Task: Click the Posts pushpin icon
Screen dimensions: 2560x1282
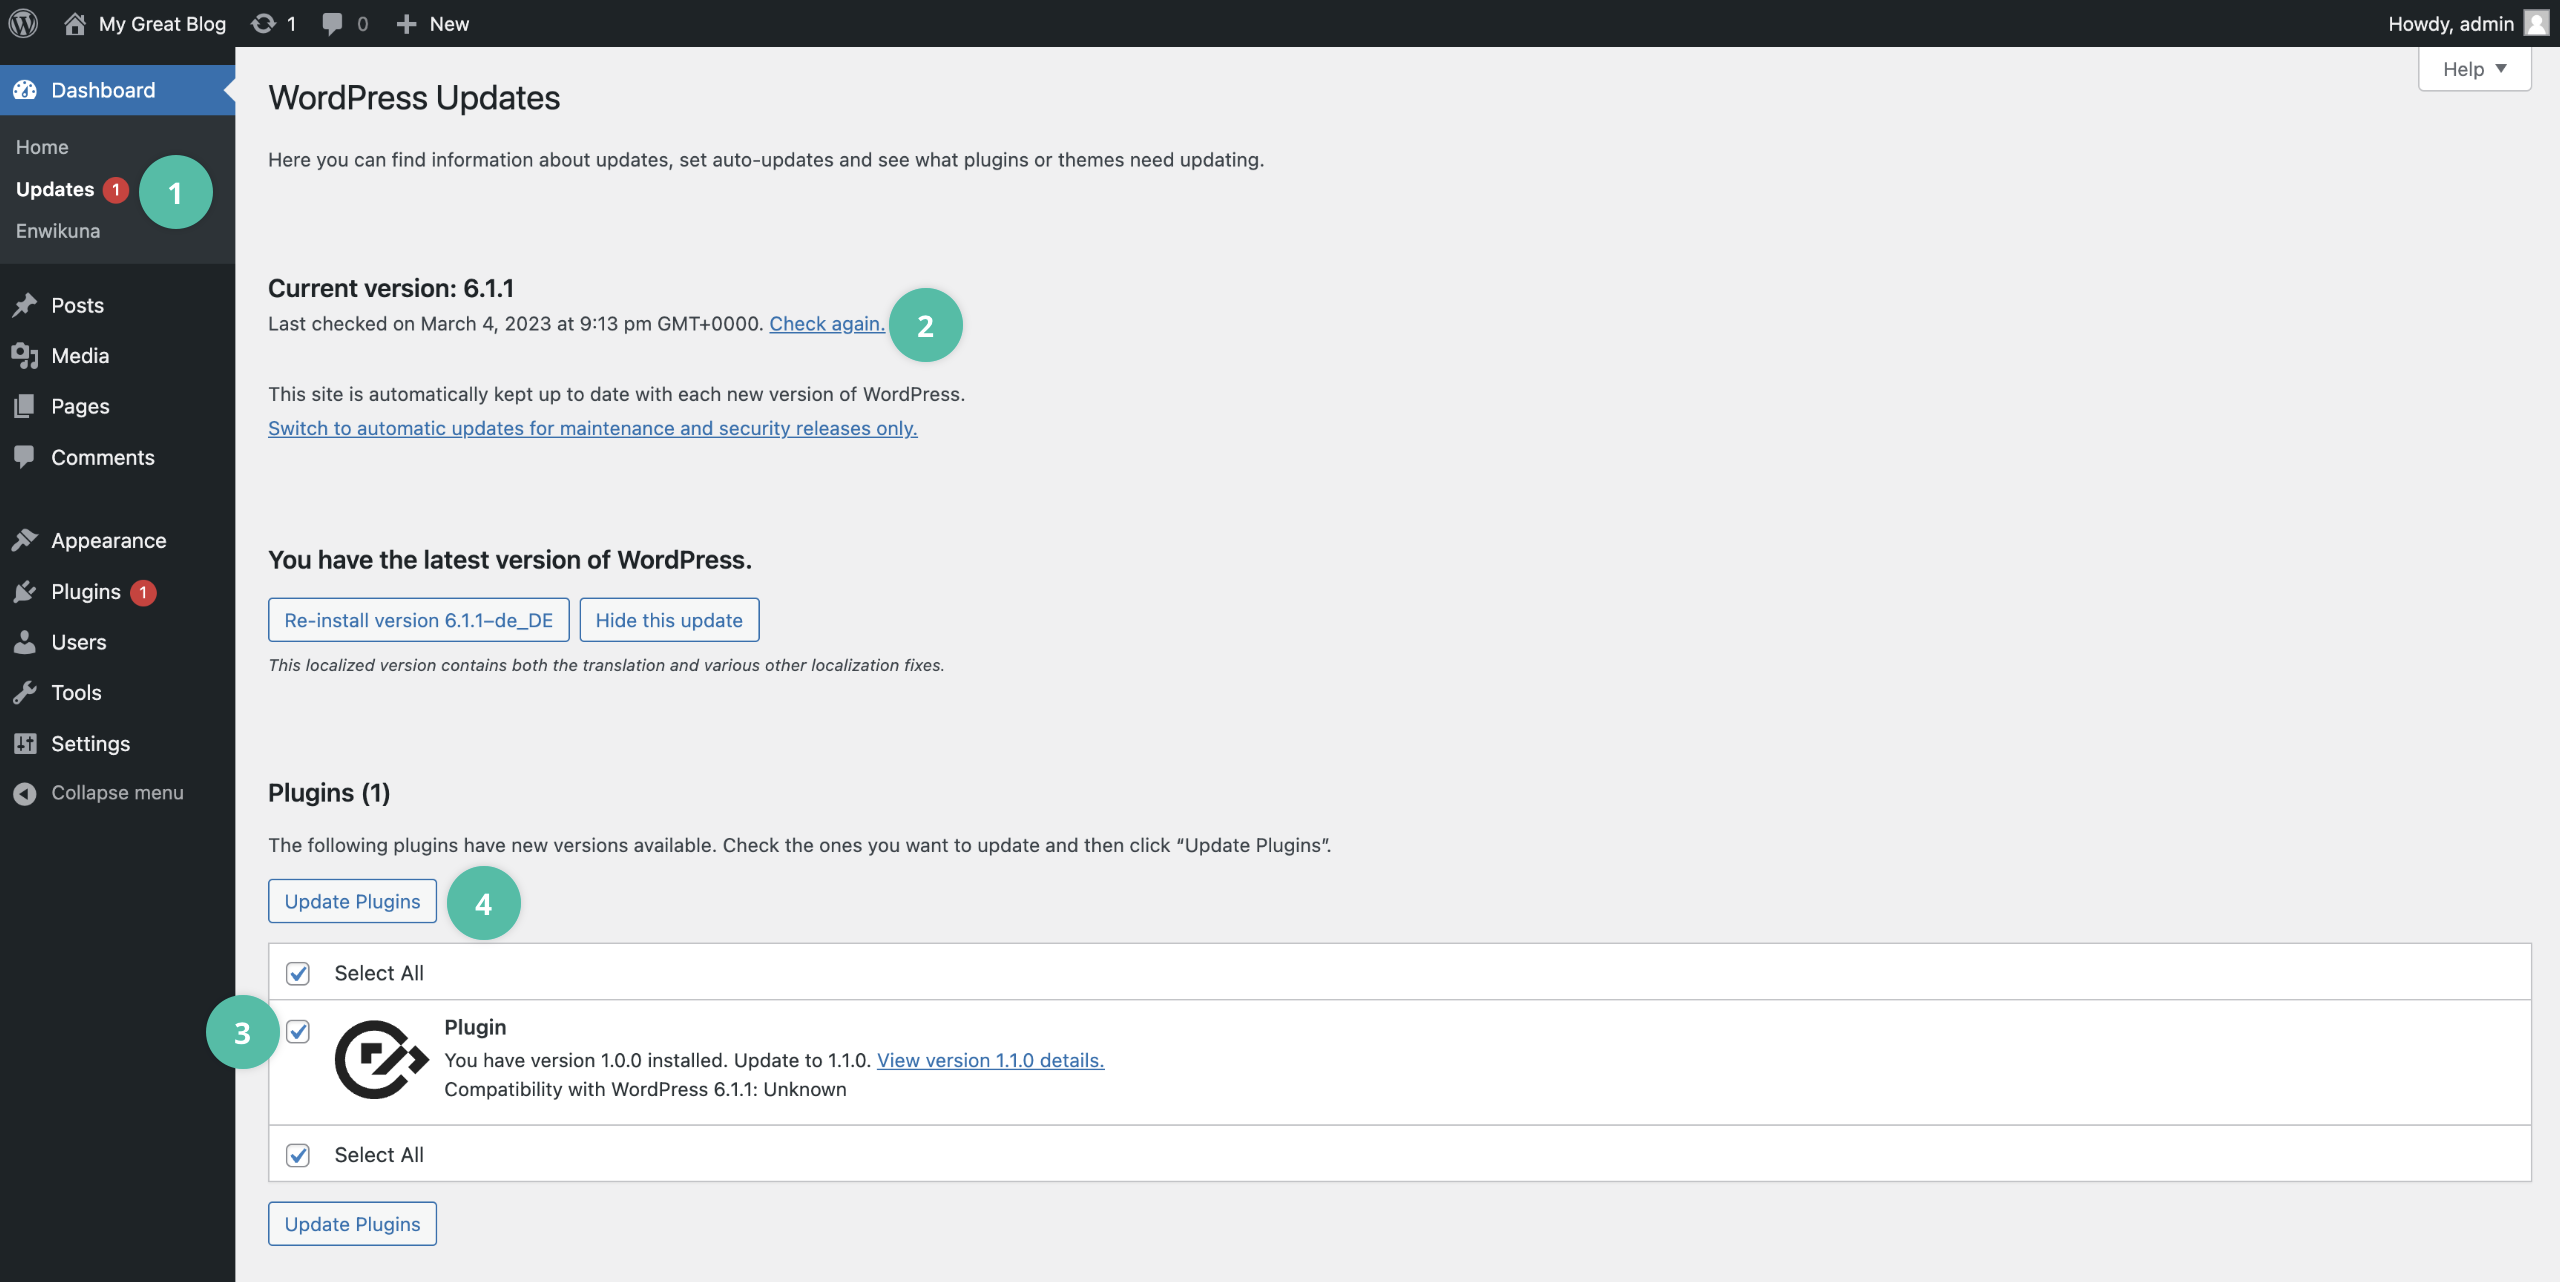Action: tap(25, 305)
